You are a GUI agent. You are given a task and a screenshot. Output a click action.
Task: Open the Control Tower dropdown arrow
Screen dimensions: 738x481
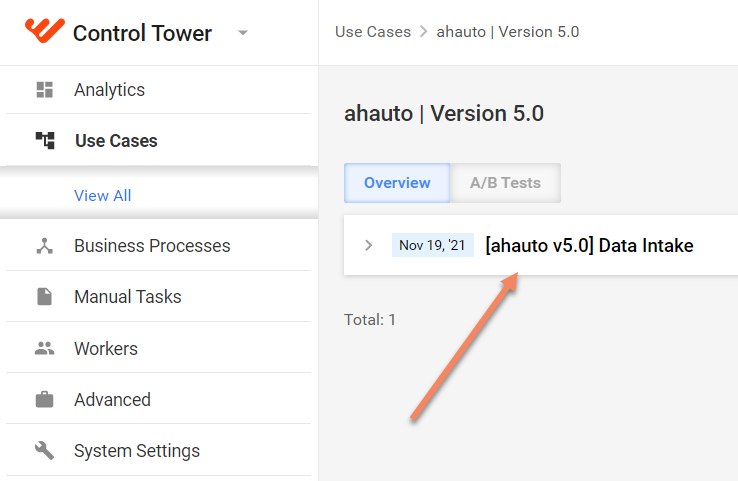coord(243,33)
